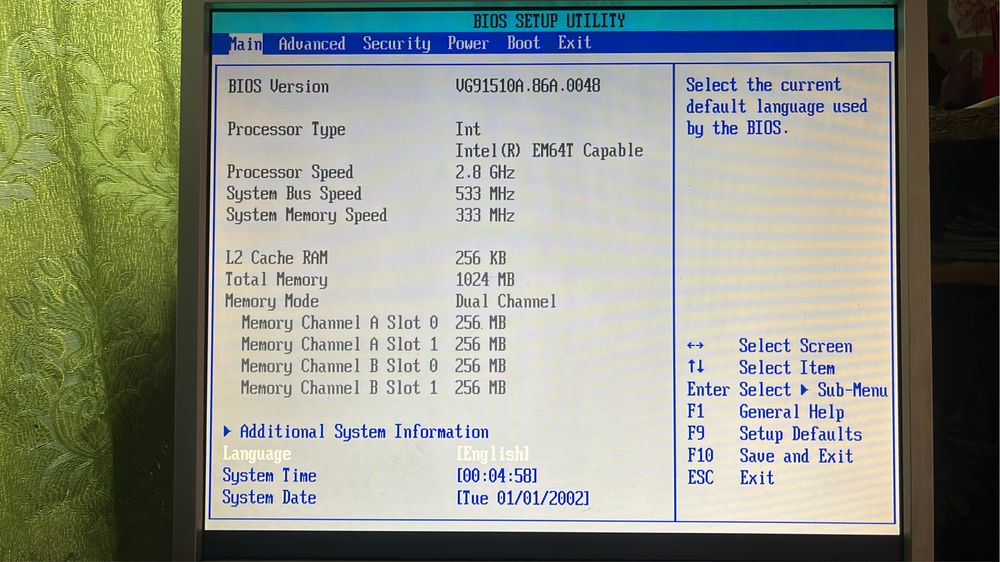Select the System Date label
This screenshot has height=562, width=1000.
[269, 497]
